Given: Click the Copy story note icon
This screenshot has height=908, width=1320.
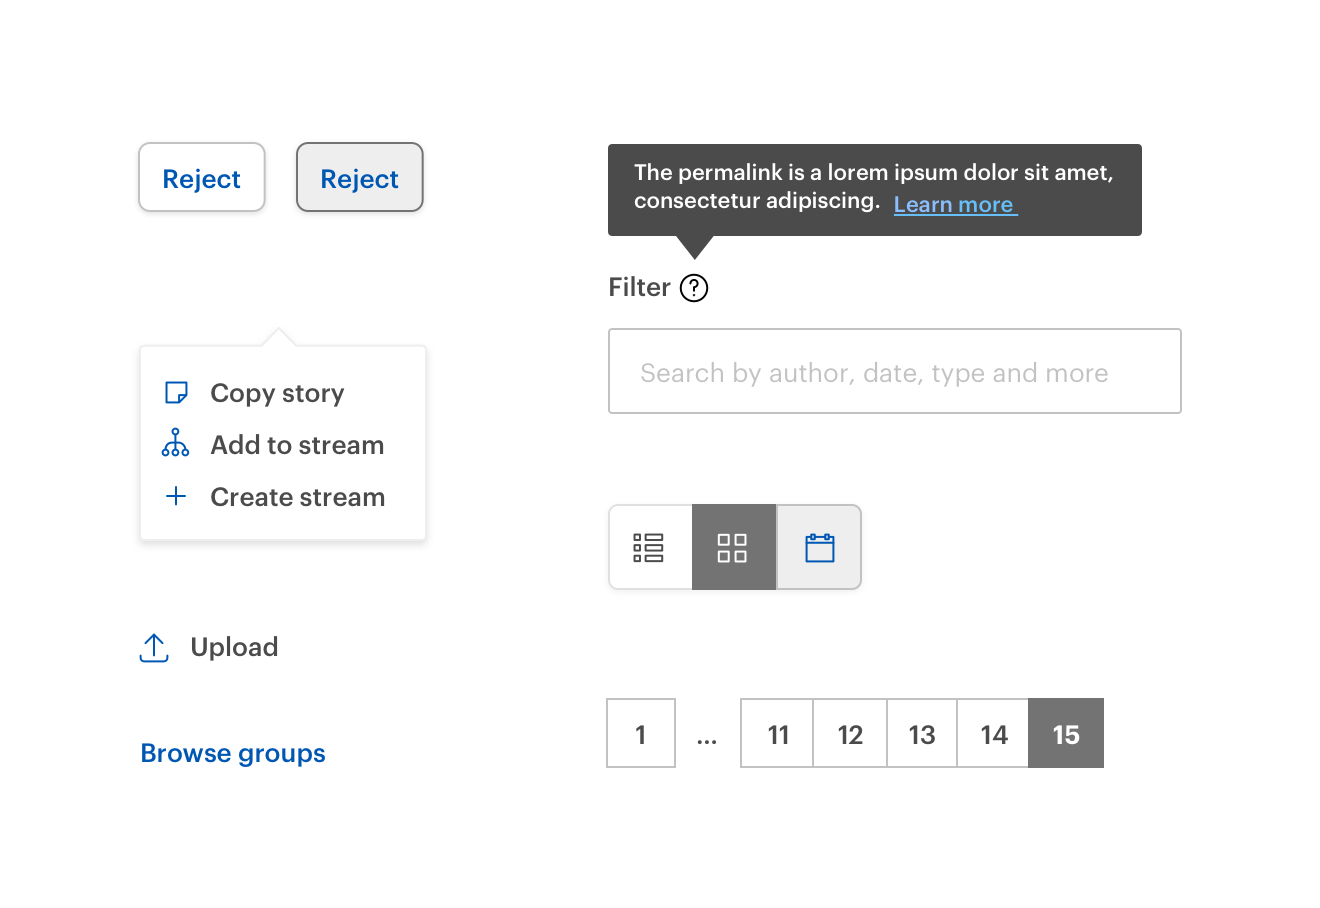Looking at the screenshot, I should pyautogui.click(x=176, y=393).
